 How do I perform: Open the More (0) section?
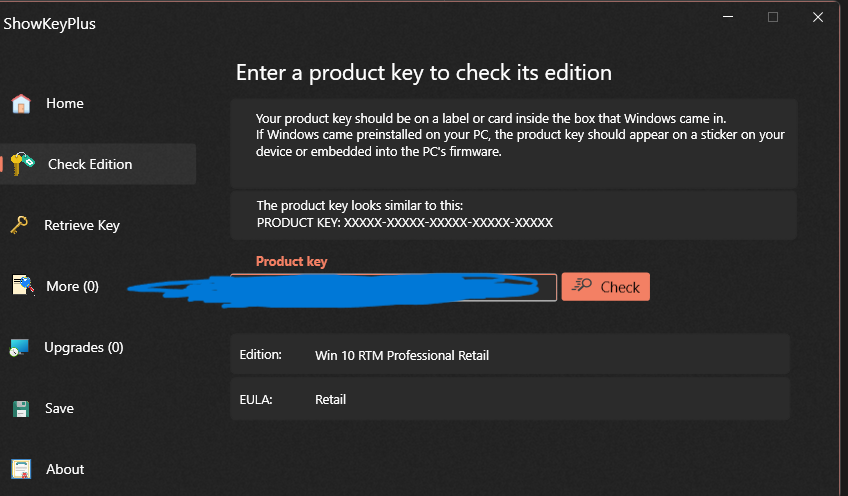click(72, 286)
